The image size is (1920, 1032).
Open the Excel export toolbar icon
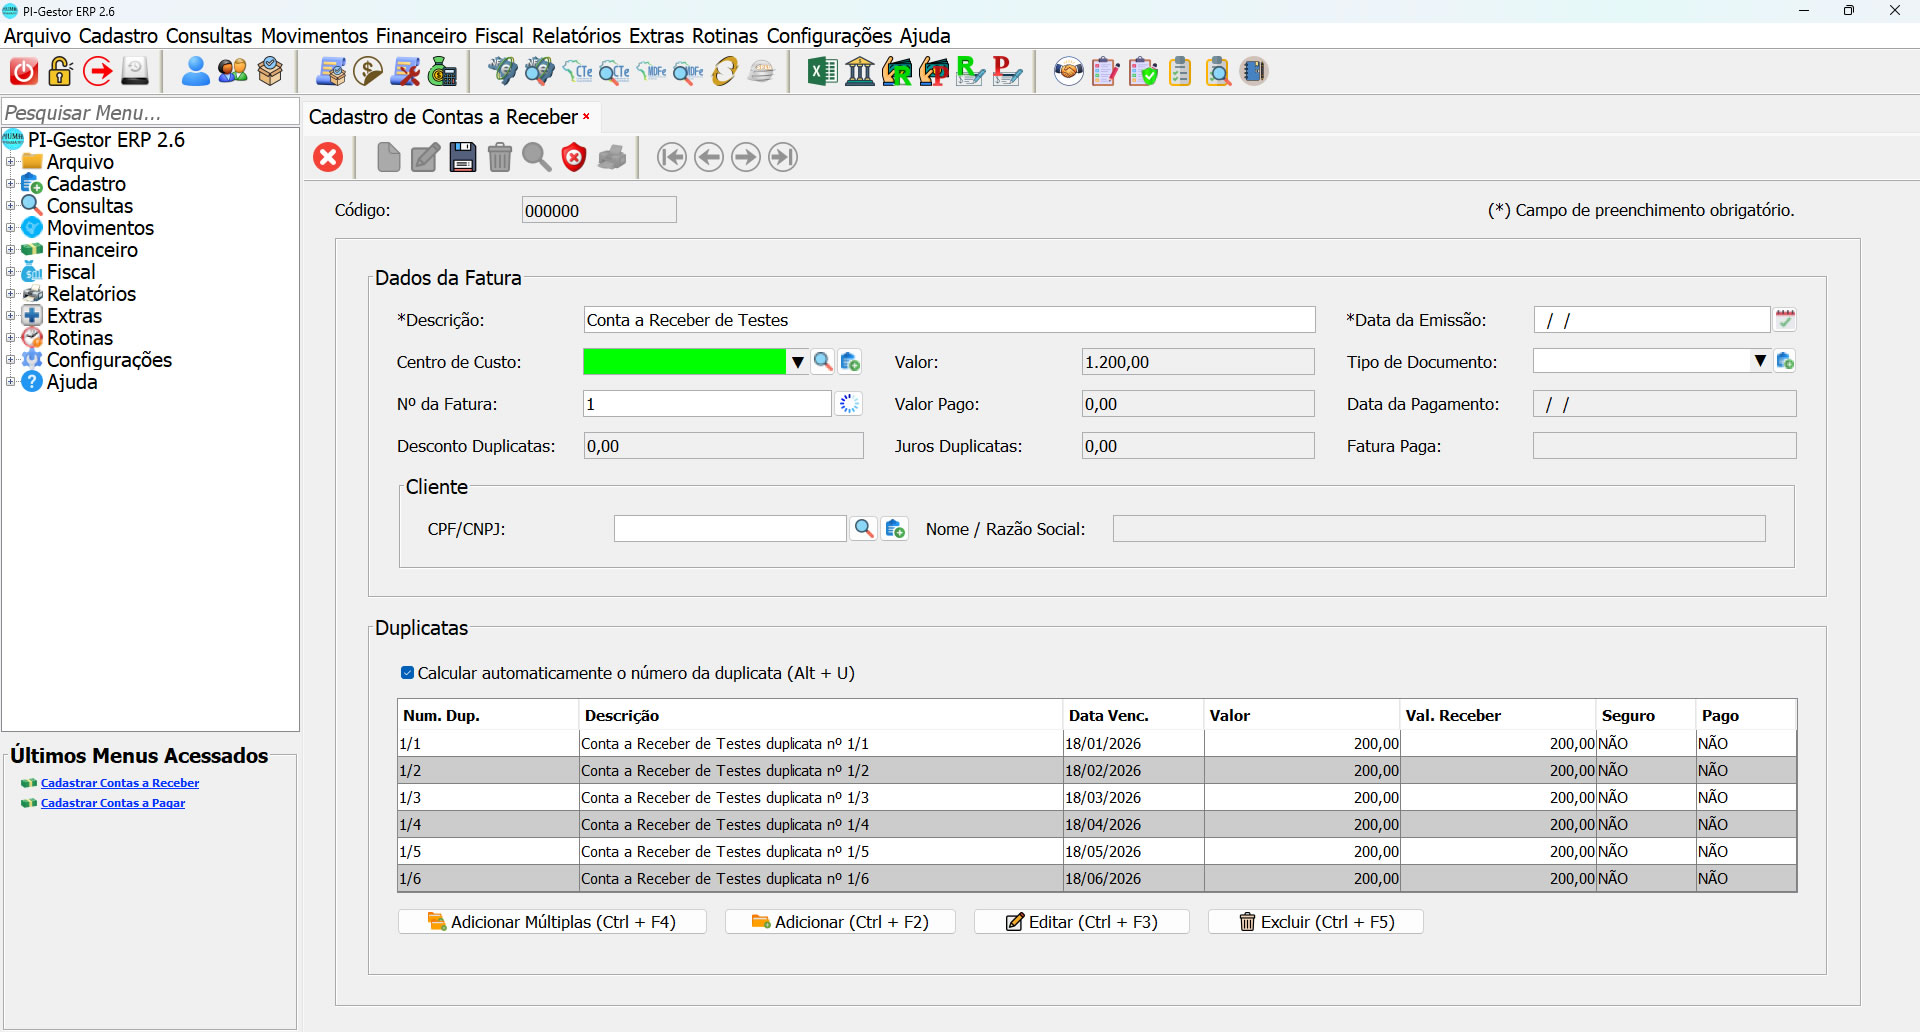pos(822,71)
